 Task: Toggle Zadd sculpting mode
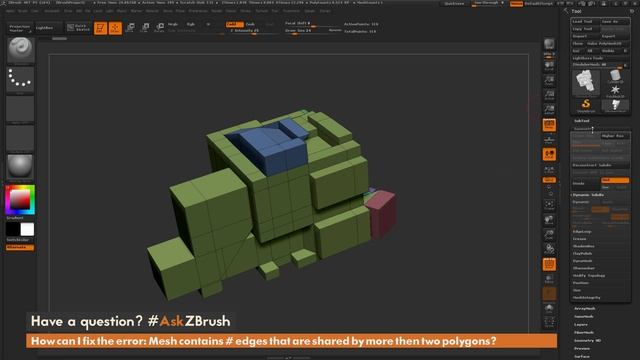(x=235, y=24)
